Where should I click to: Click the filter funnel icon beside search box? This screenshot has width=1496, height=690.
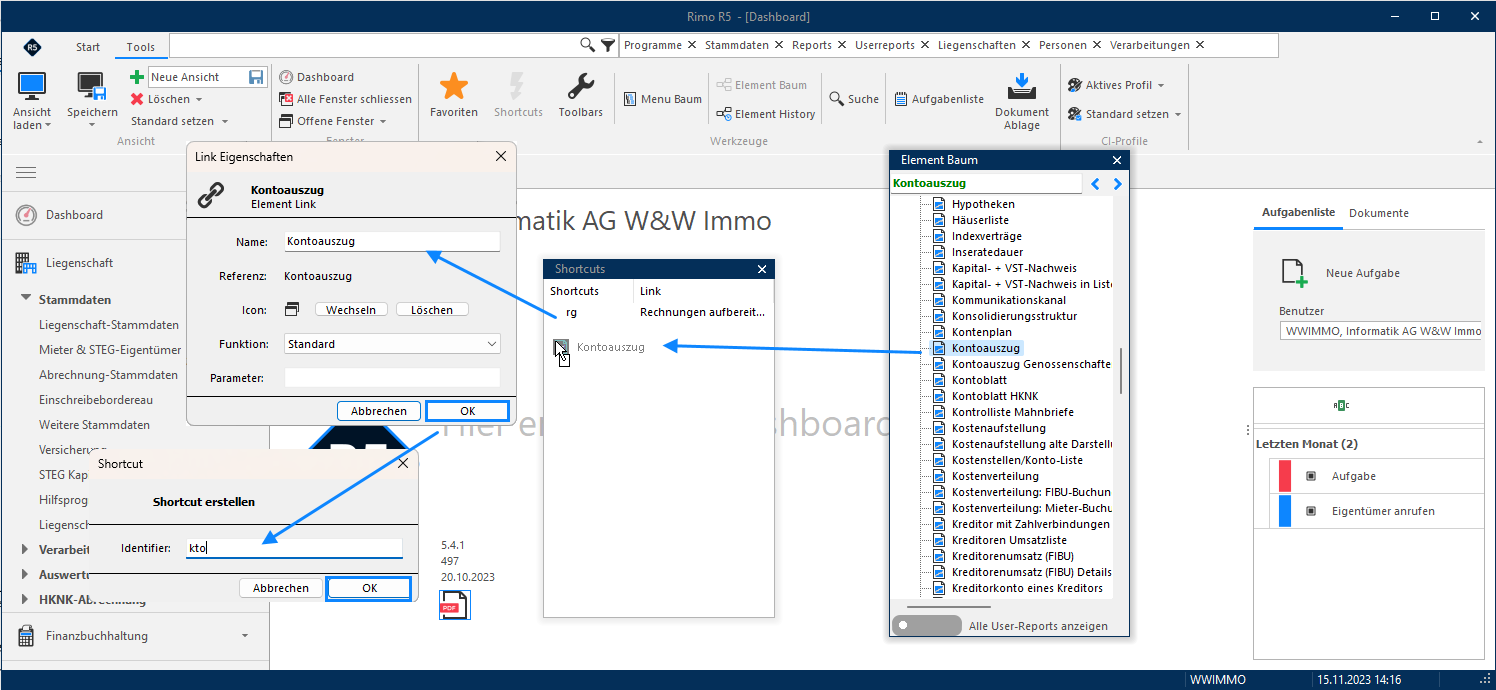tap(607, 45)
